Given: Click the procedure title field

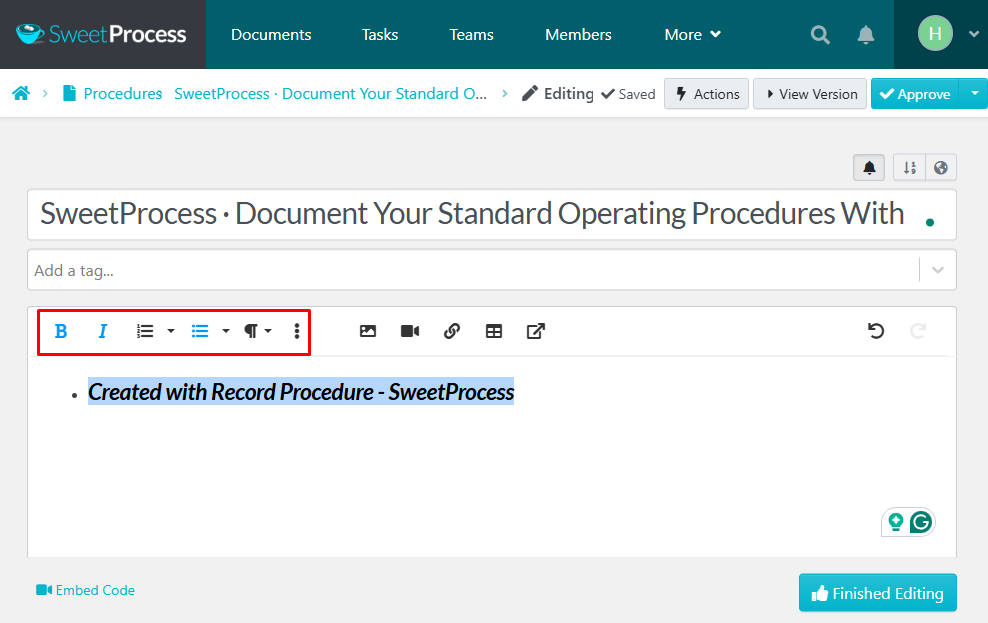Looking at the screenshot, I should point(491,214).
